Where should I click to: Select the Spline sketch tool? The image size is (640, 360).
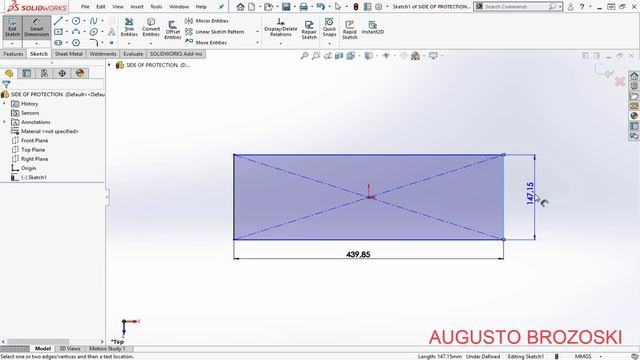tap(93, 21)
